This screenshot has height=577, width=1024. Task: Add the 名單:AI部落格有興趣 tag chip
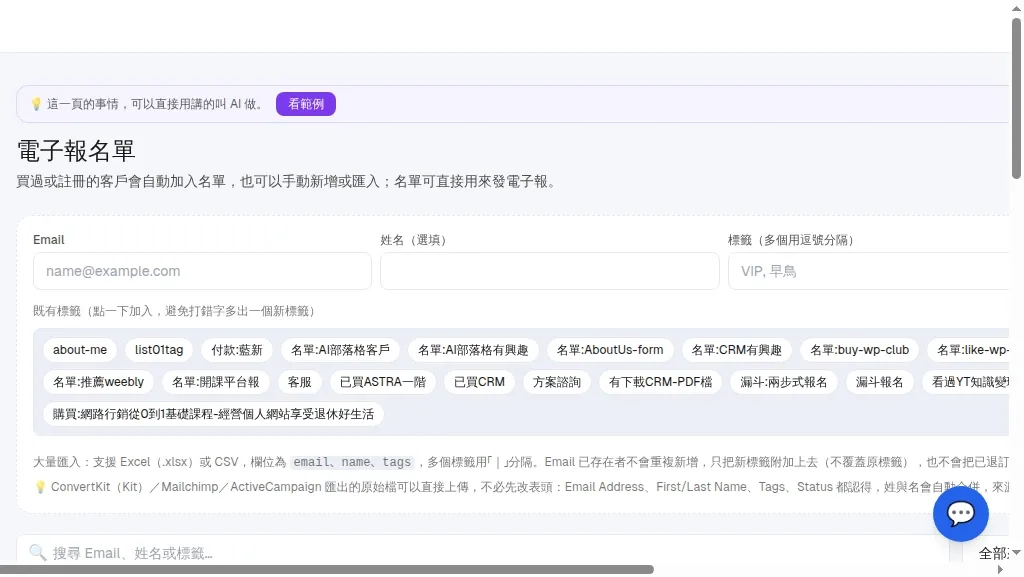pos(473,350)
